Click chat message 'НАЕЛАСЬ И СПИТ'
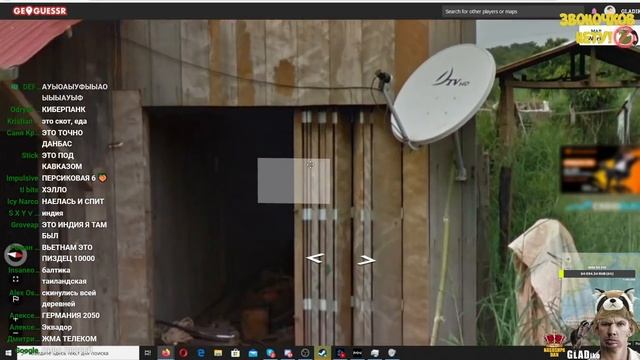This screenshot has height=360, width=640. [x=73, y=201]
